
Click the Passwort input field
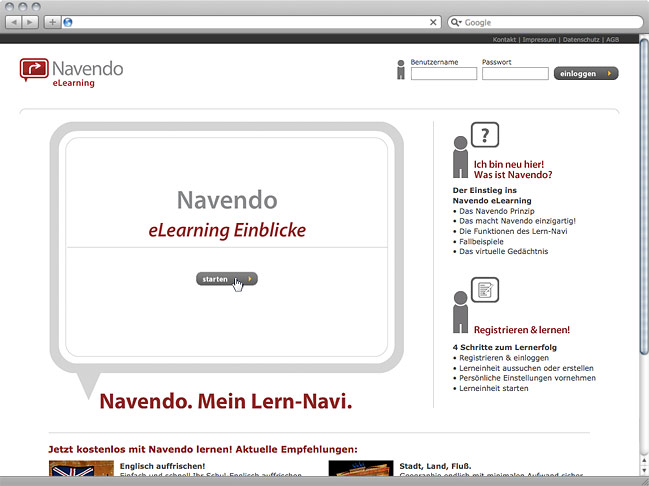515,74
